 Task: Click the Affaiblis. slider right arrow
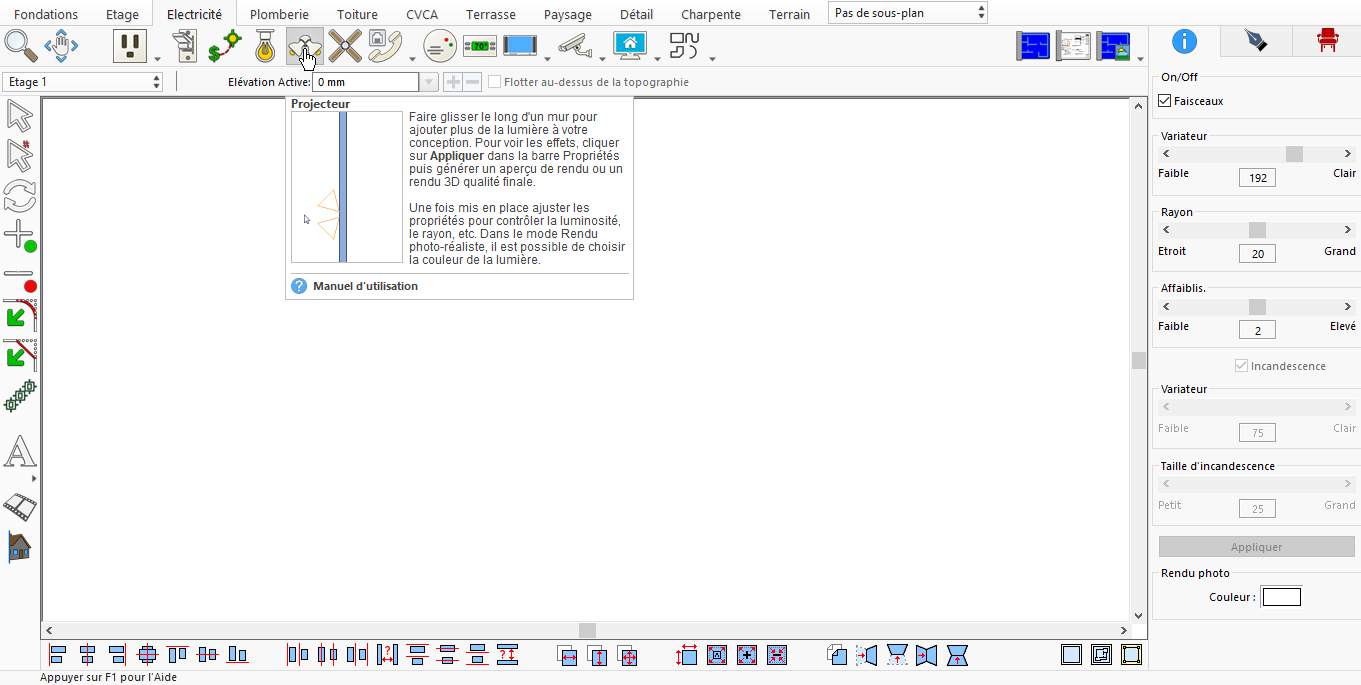[x=1348, y=307]
